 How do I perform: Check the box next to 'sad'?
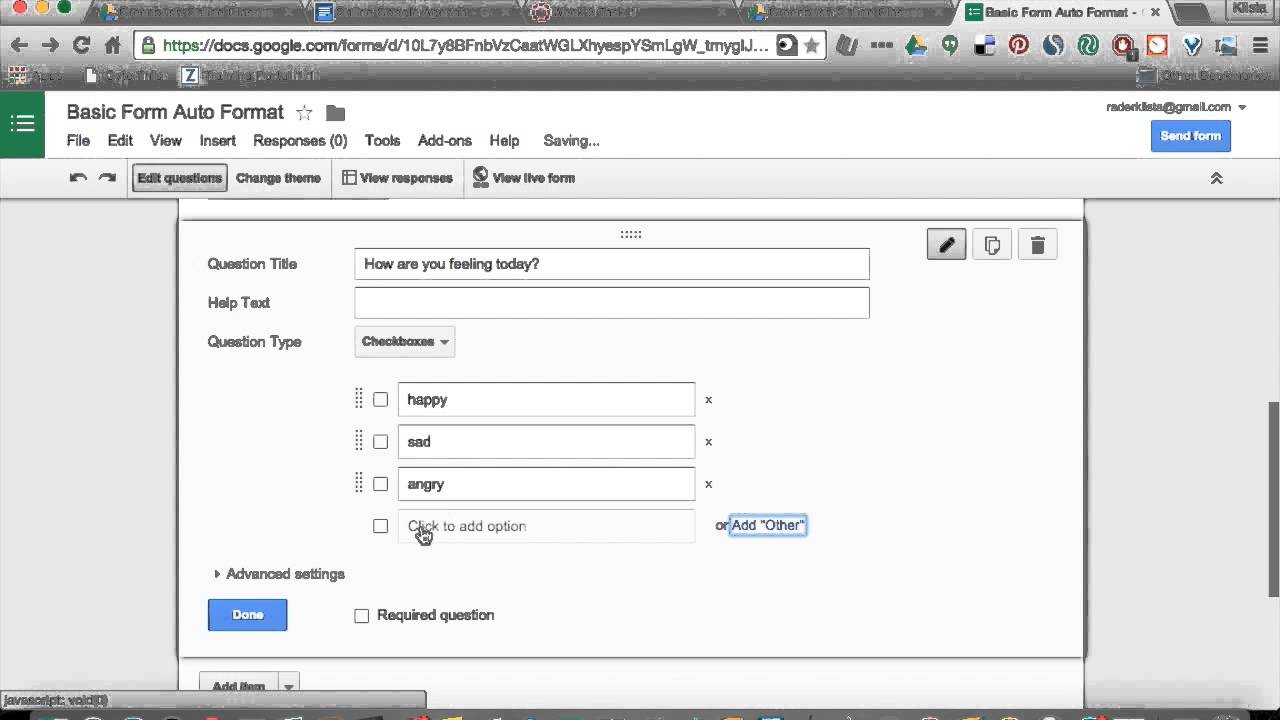pos(381,442)
